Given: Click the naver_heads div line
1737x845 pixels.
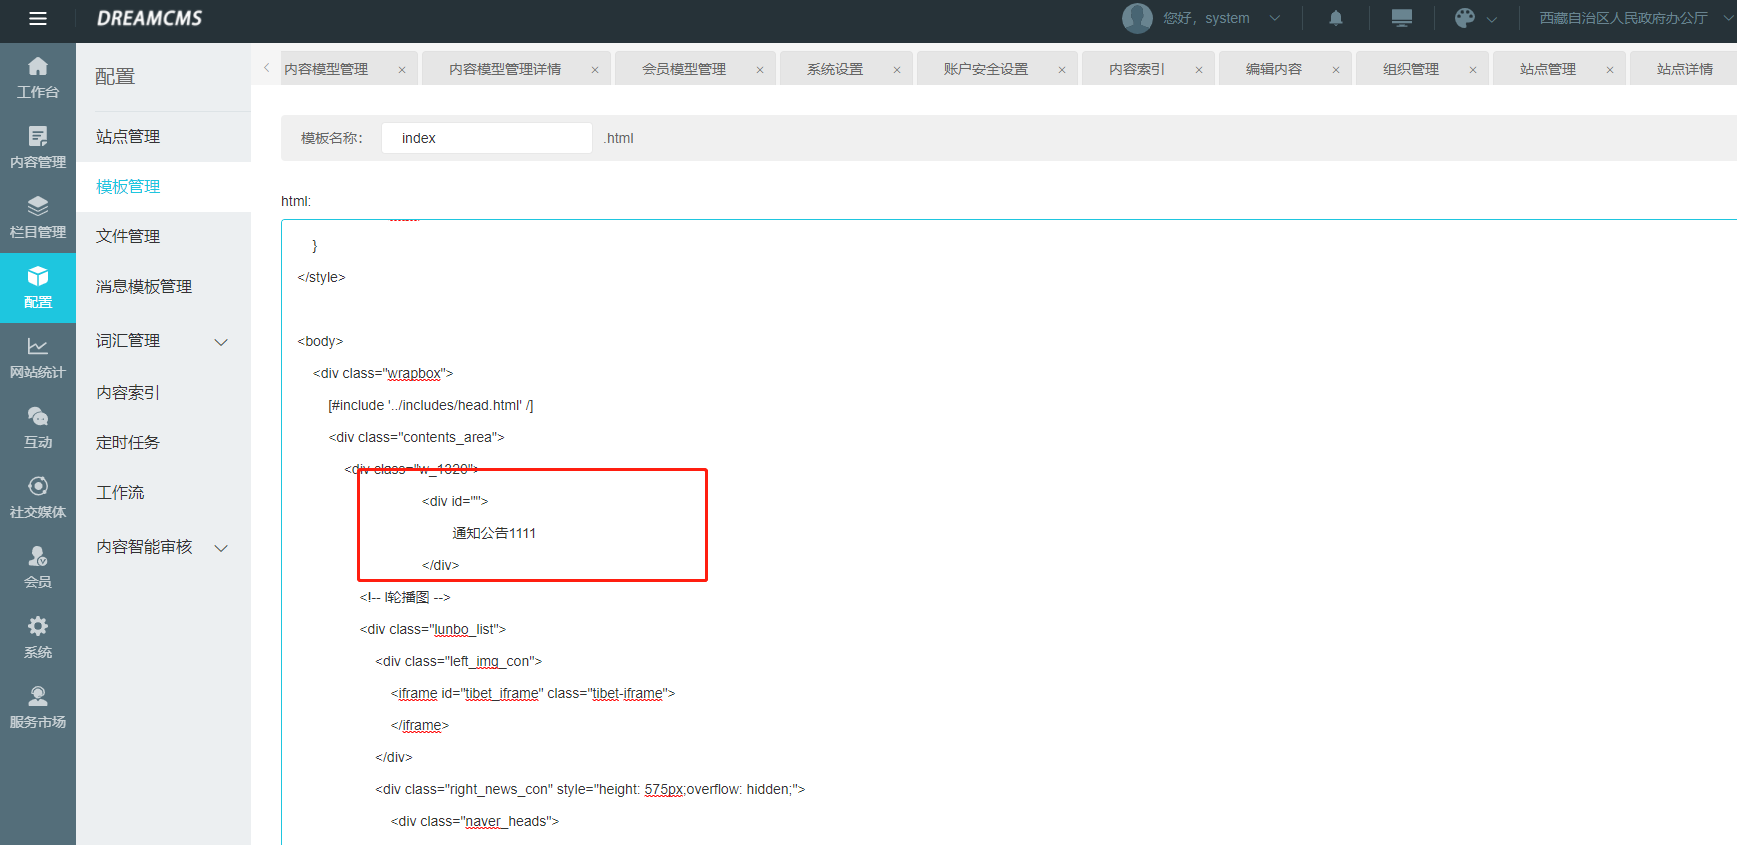Looking at the screenshot, I should click(x=475, y=821).
